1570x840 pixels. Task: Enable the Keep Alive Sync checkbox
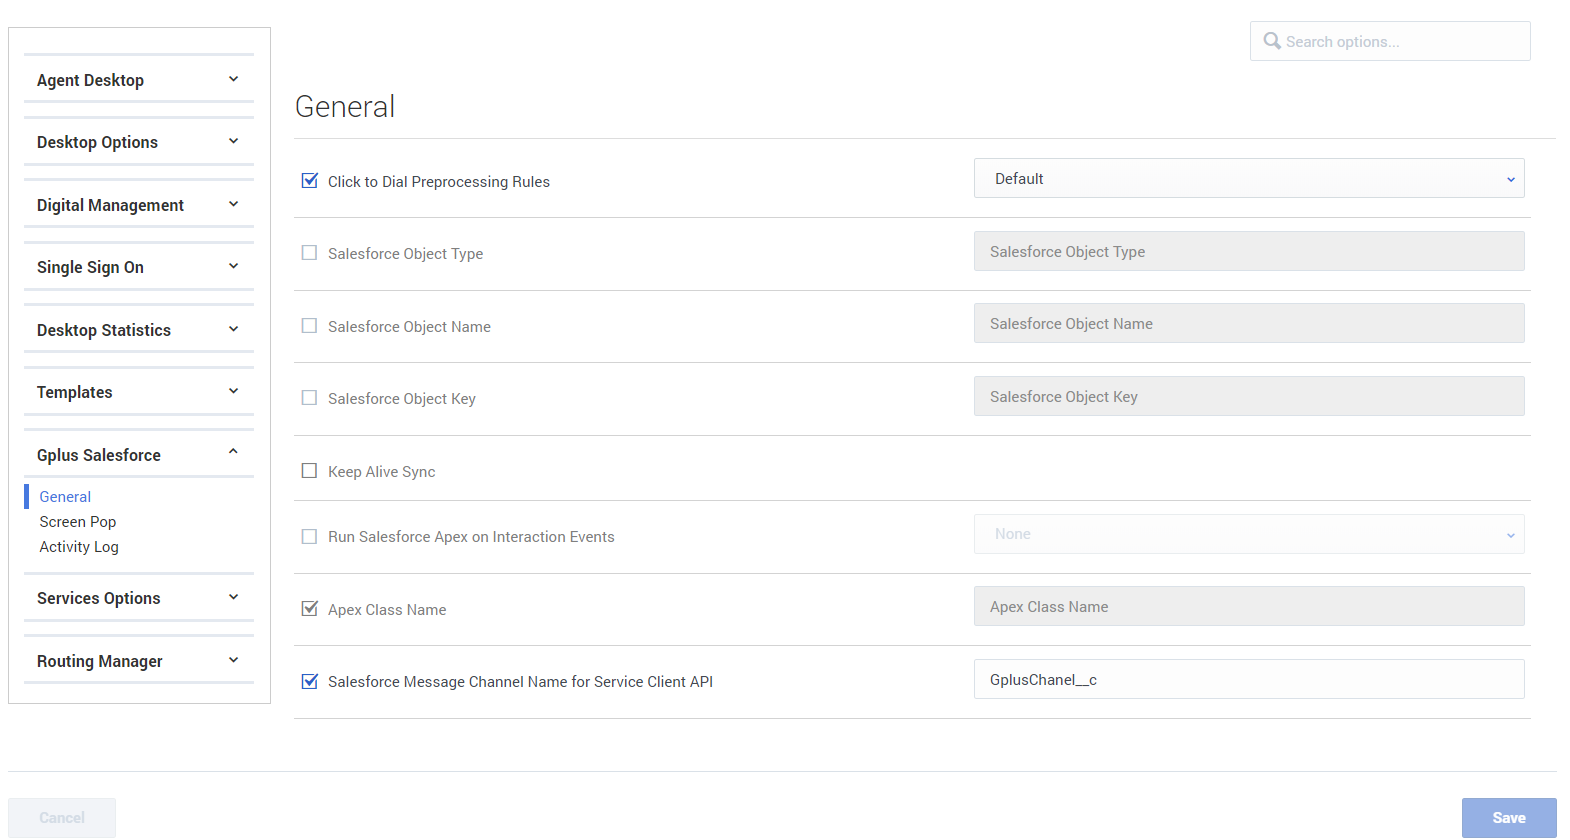[x=310, y=471]
